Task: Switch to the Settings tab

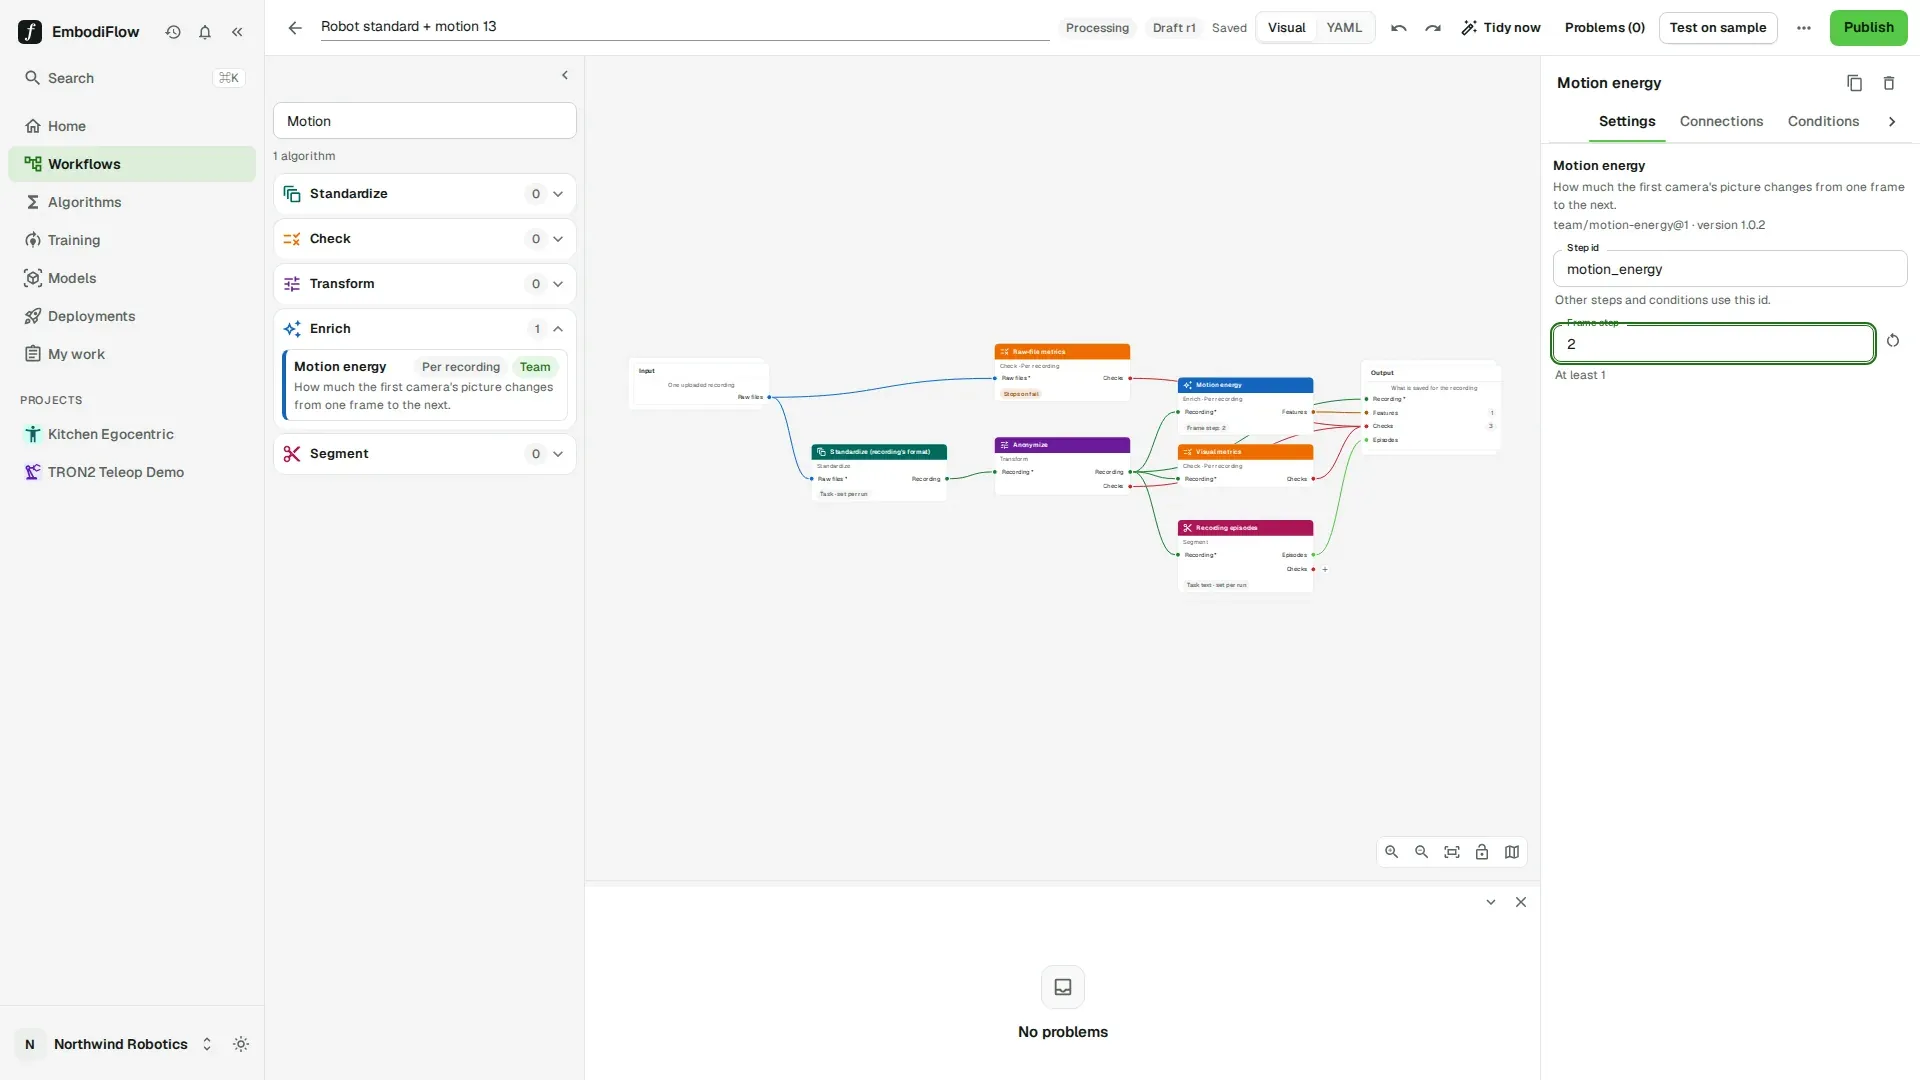Action: [1627, 122]
